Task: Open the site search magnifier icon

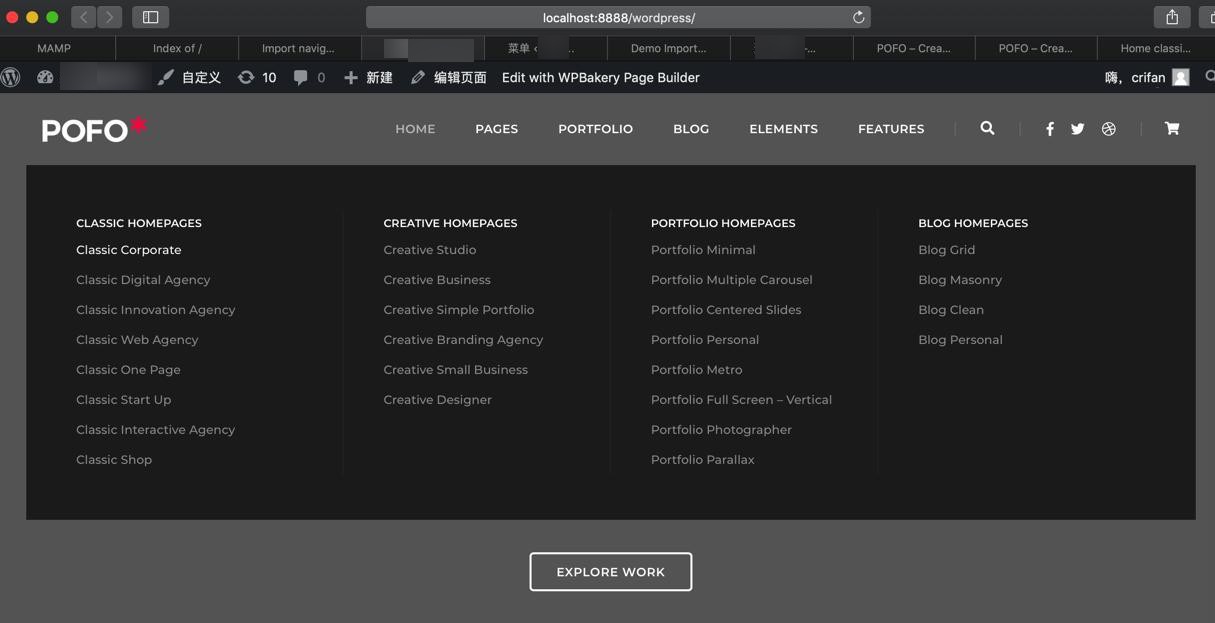Action: [x=987, y=128]
